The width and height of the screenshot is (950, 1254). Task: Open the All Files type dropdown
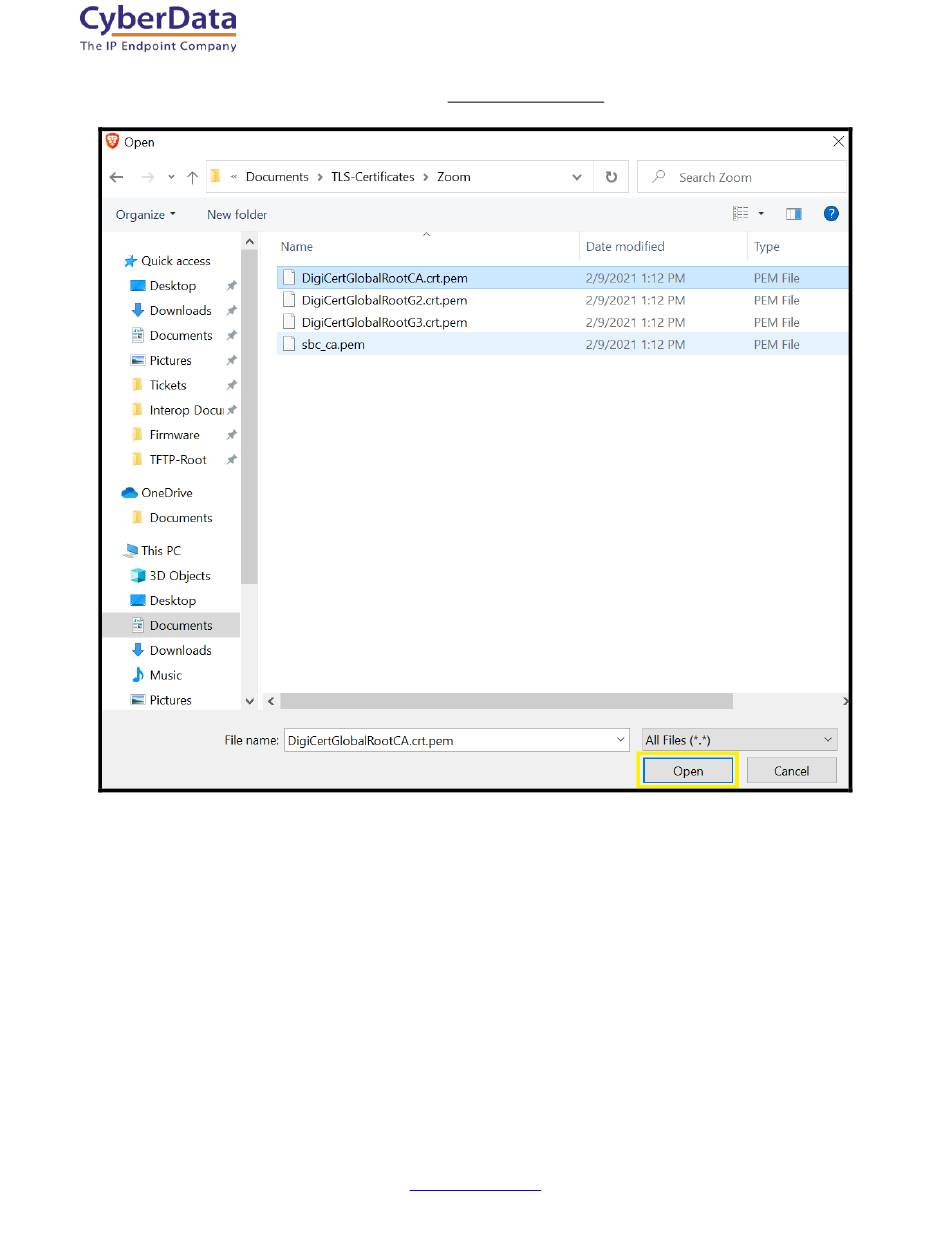point(739,740)
